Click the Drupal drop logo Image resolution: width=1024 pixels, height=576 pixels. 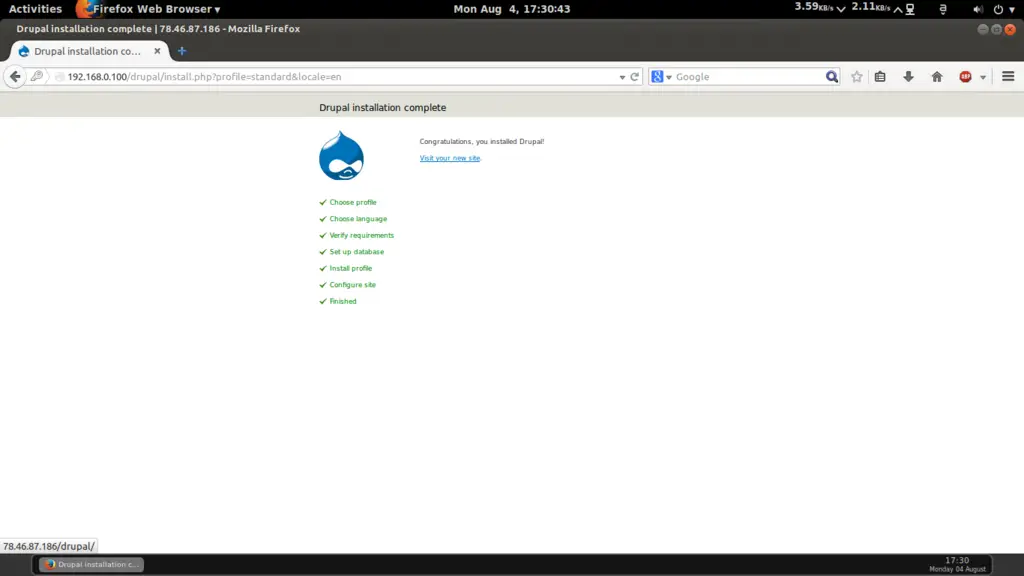(341, 155)
